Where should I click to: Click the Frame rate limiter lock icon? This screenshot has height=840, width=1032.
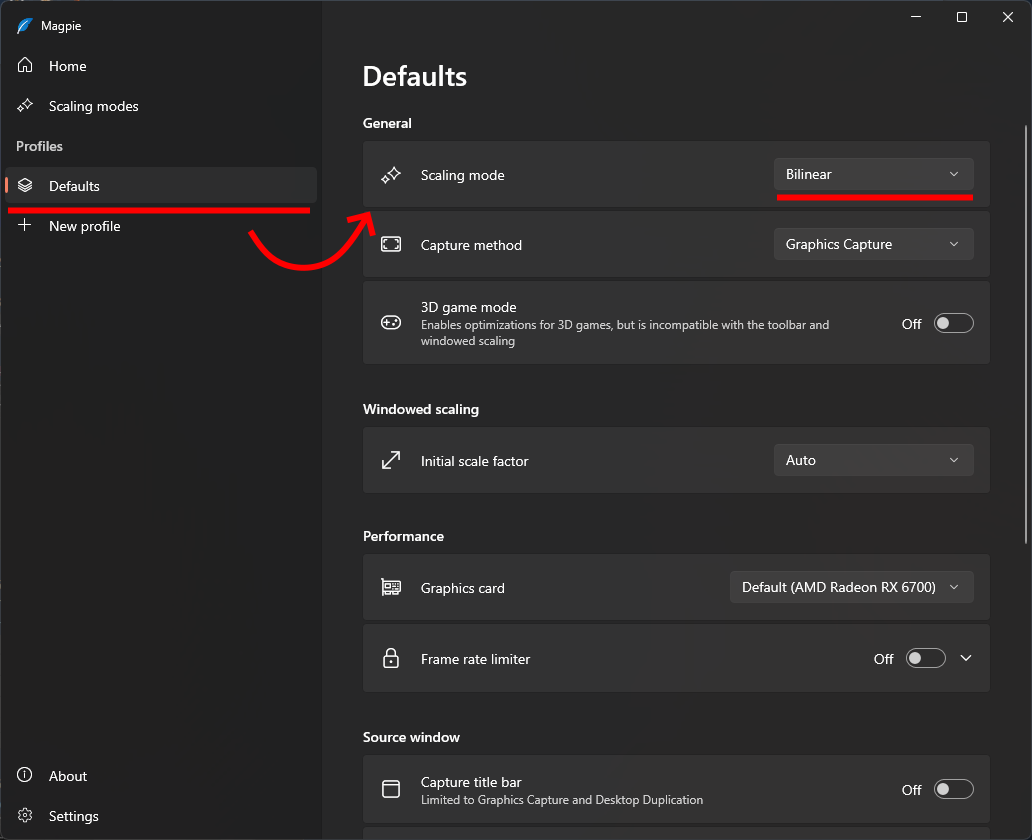(391, 659)
